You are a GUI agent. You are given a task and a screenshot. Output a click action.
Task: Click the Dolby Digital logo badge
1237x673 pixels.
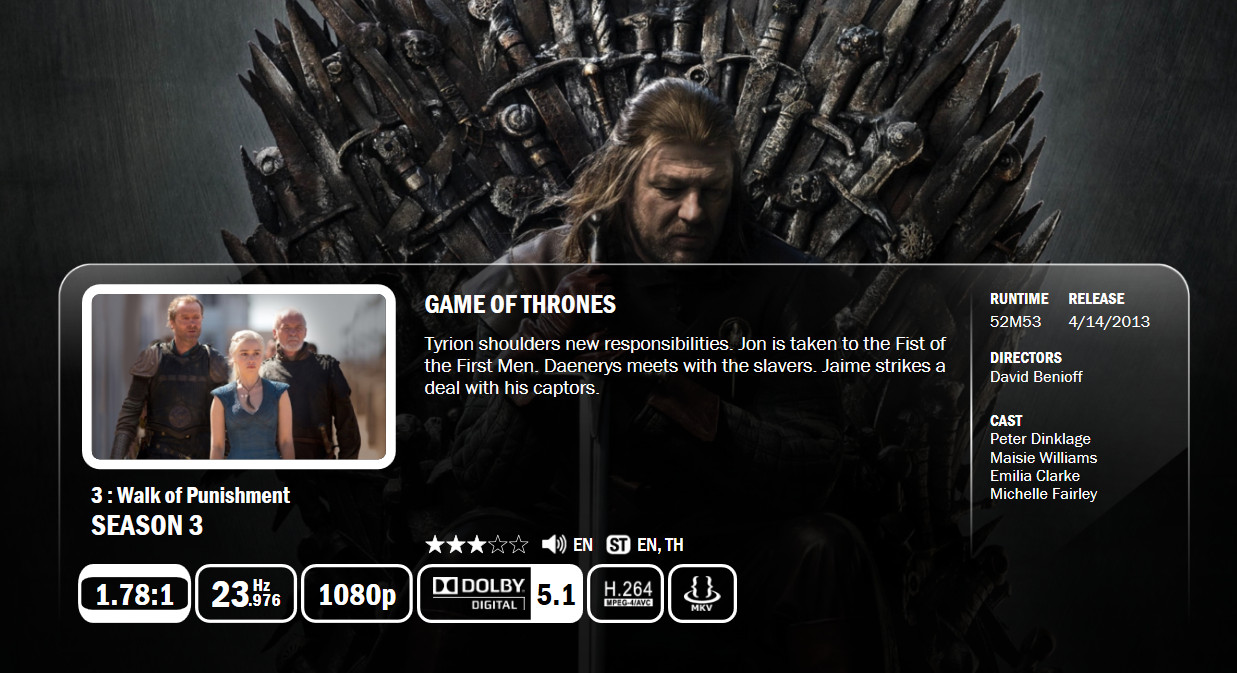475,593
